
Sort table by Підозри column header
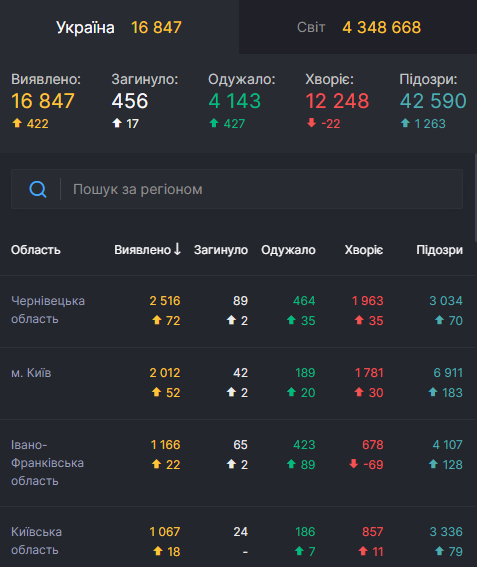tap(439, 250)
